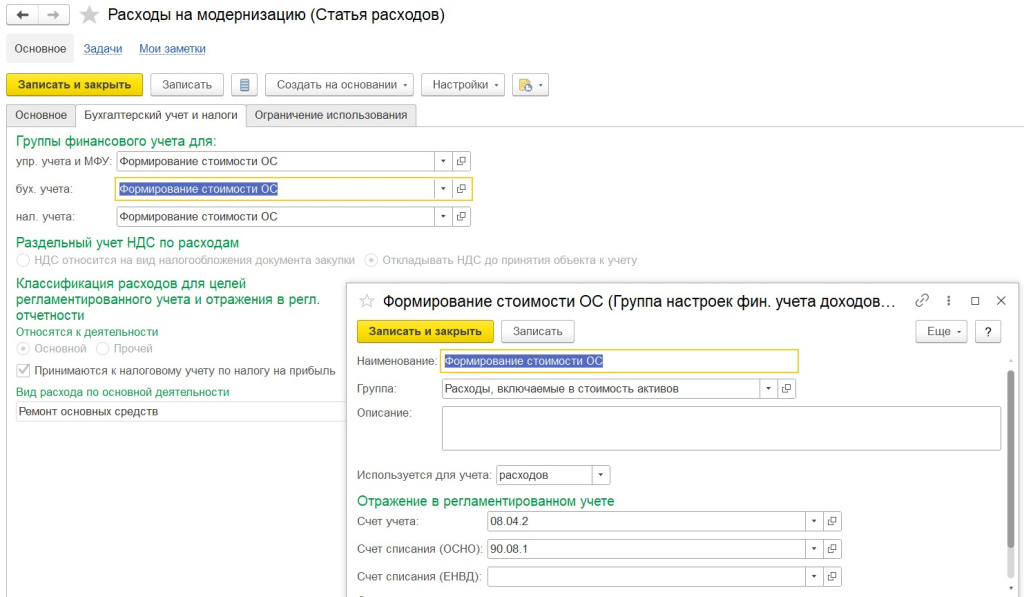Open the упр. учета и МФУ group card
The height and width of the screenshot is (597, 1024).
click(x=461, y=161)
